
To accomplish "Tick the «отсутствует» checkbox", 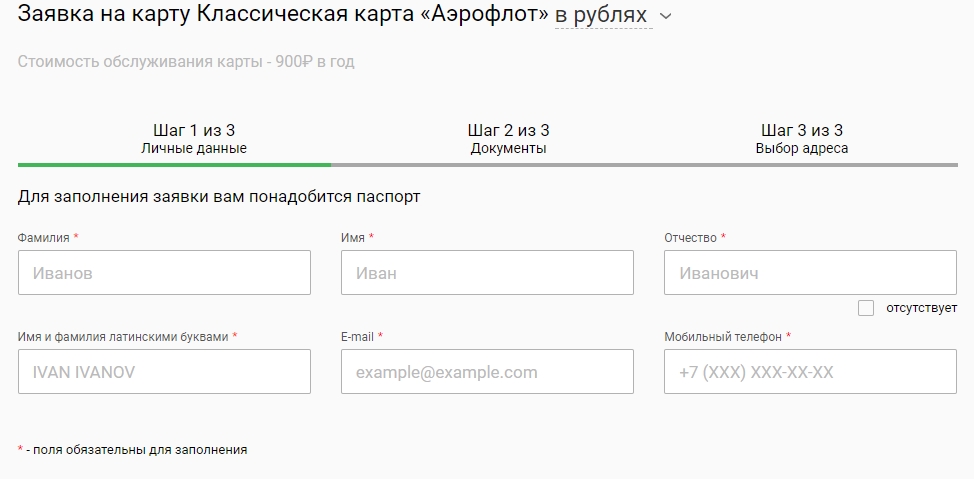I will tap(866, 308).
